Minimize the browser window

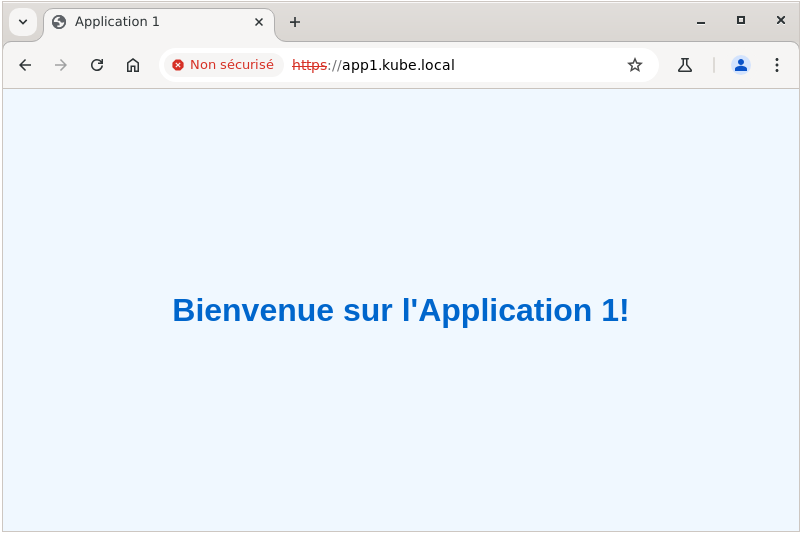[701, 21]
